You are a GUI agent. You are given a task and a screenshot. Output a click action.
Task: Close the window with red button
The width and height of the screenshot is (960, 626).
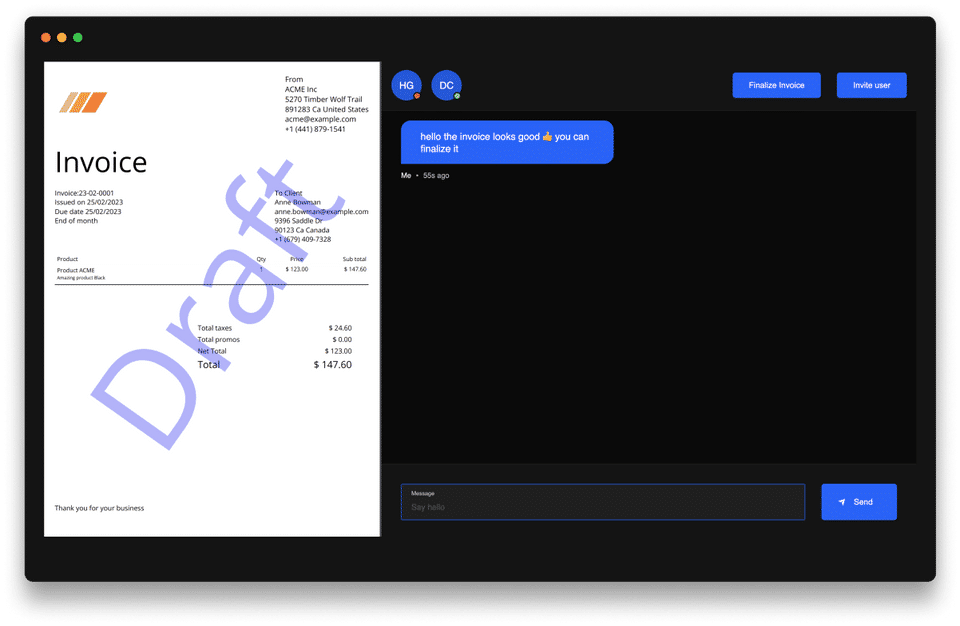point(46,37)
